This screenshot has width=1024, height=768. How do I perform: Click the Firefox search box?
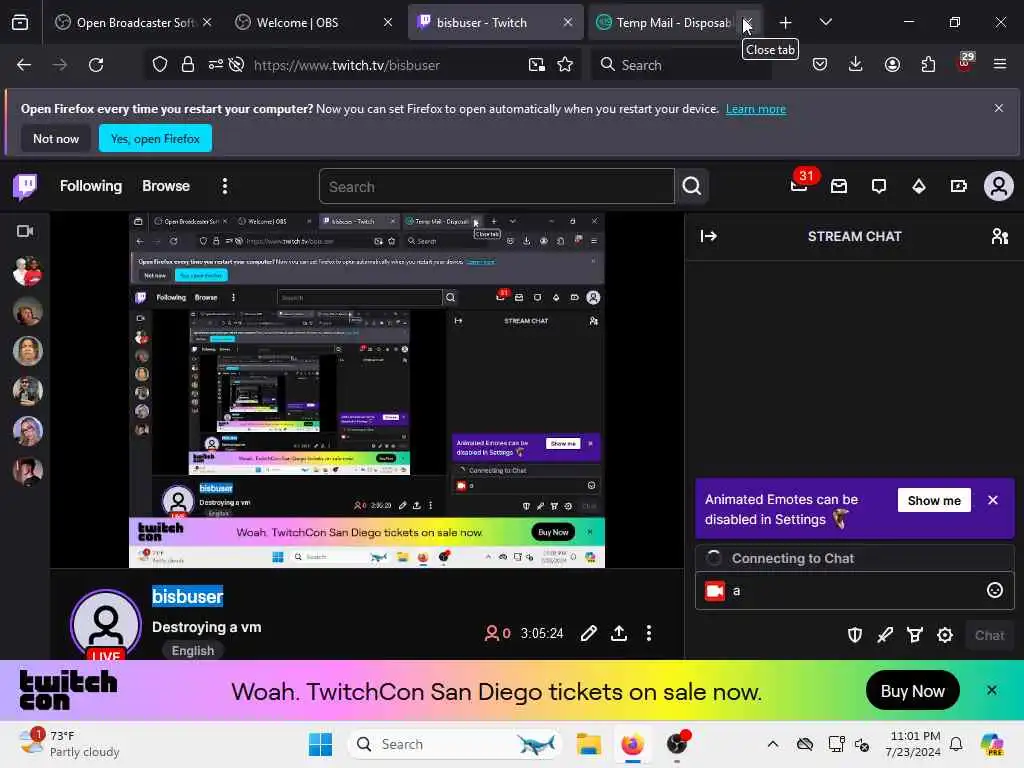[x=681, y=65]
